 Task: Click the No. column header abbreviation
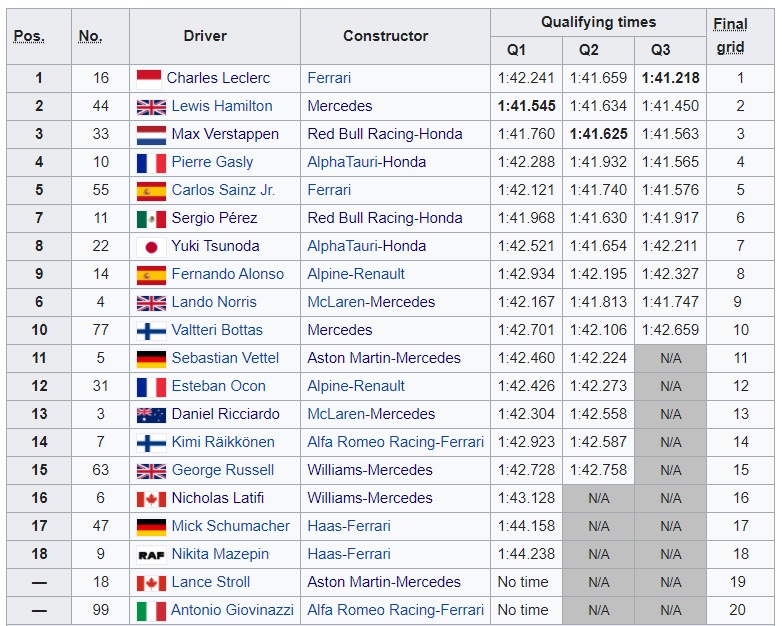click(90, 36)
